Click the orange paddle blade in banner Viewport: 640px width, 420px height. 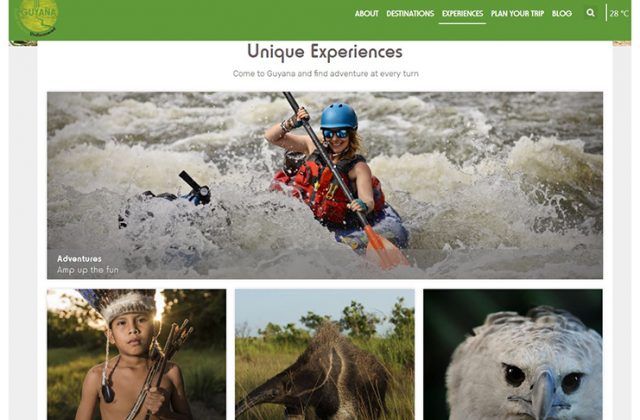pyautogui.click(x=386, y=248)
